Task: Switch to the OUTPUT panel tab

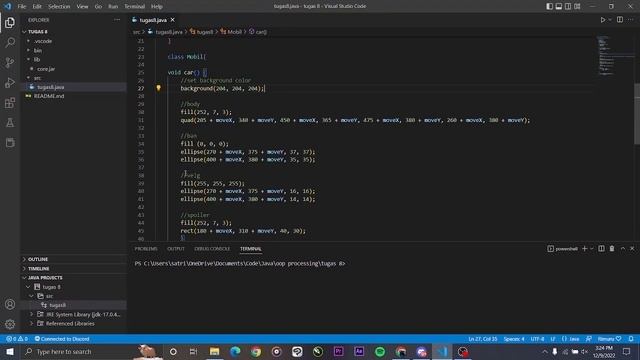Action: (x=176, y=249)
